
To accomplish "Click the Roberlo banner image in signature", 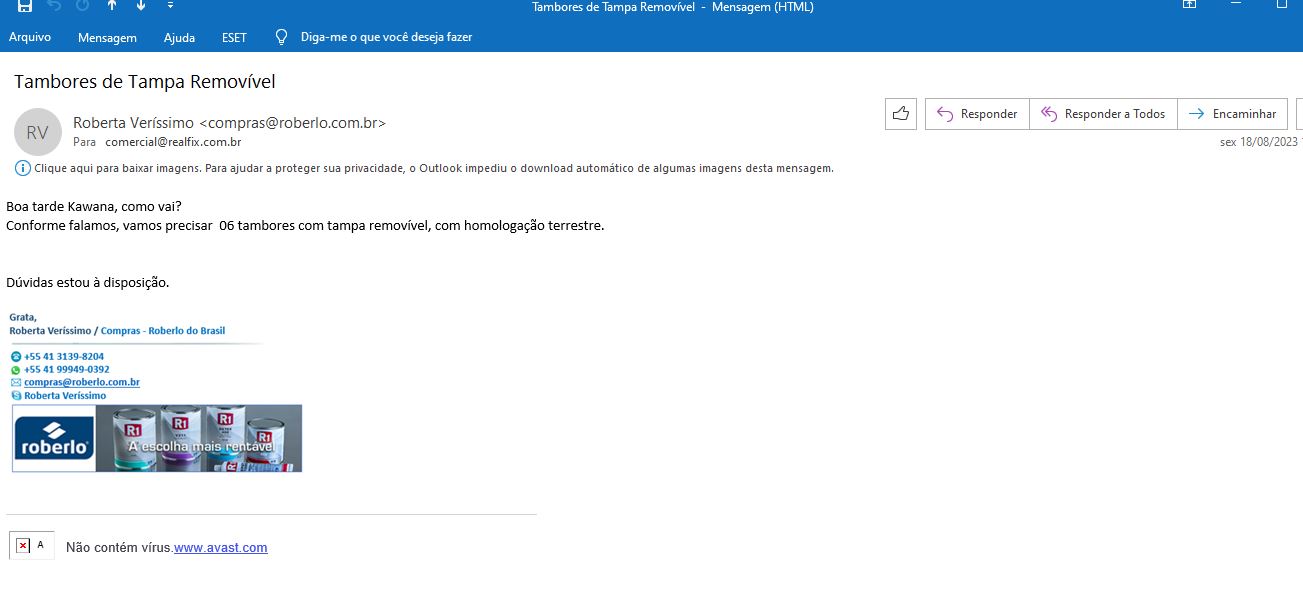I will point(157,438).
